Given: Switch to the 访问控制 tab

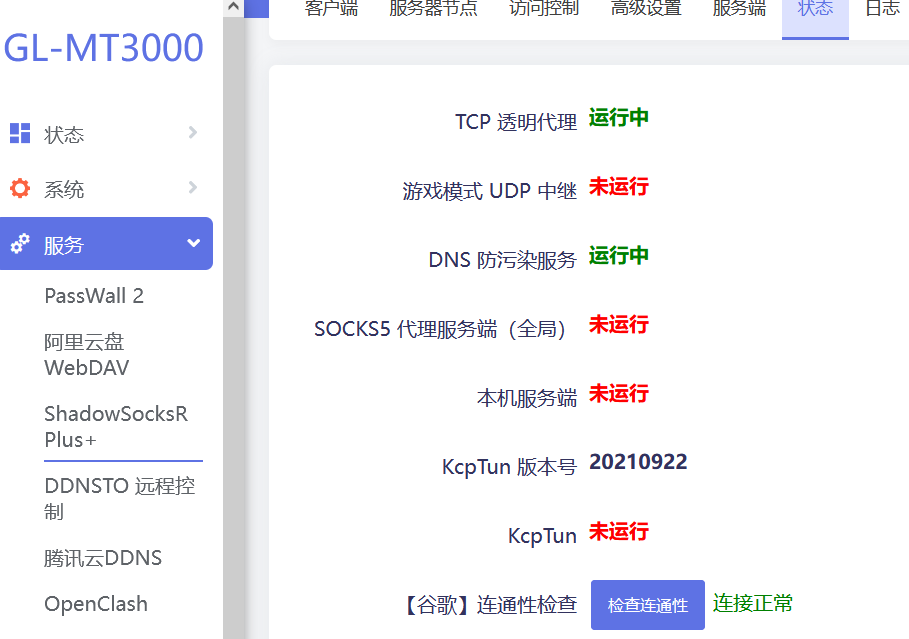Looking at the screenshot, I should point(543,8).
